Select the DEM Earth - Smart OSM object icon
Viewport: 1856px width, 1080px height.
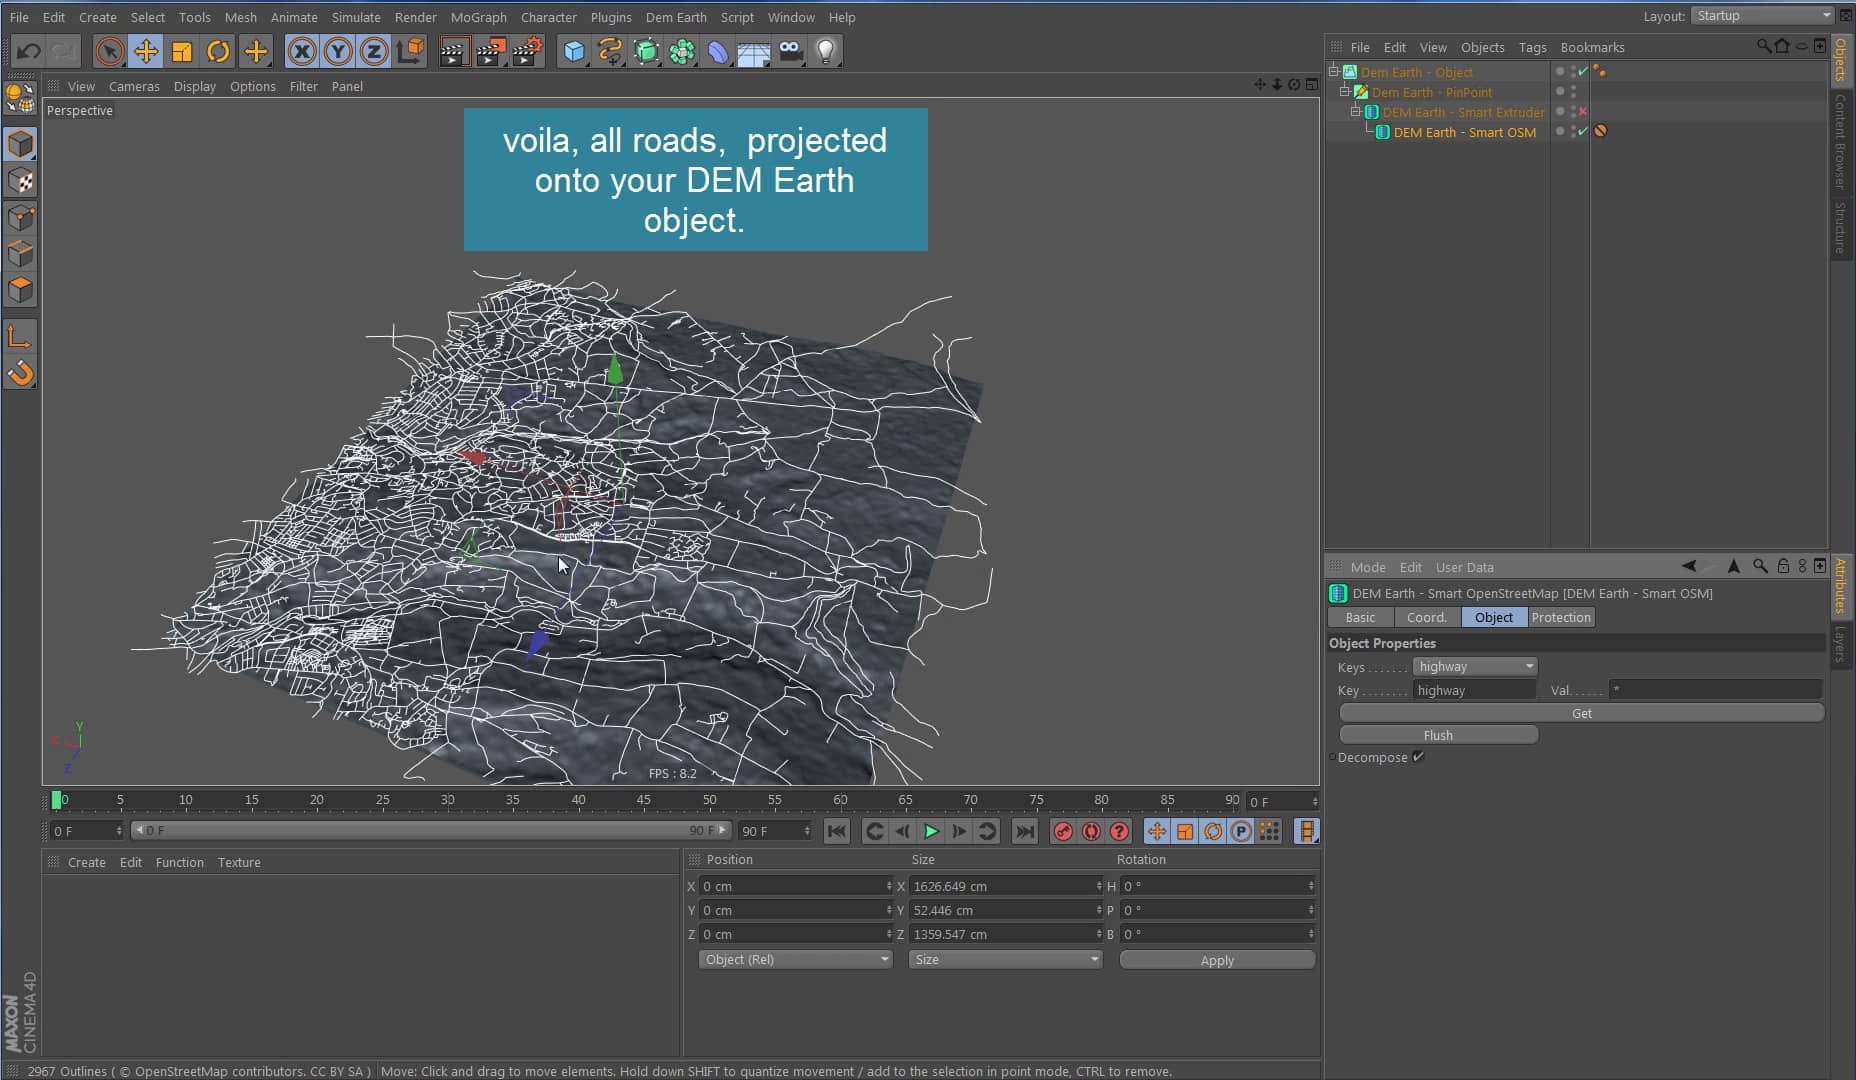(1383, 132)
